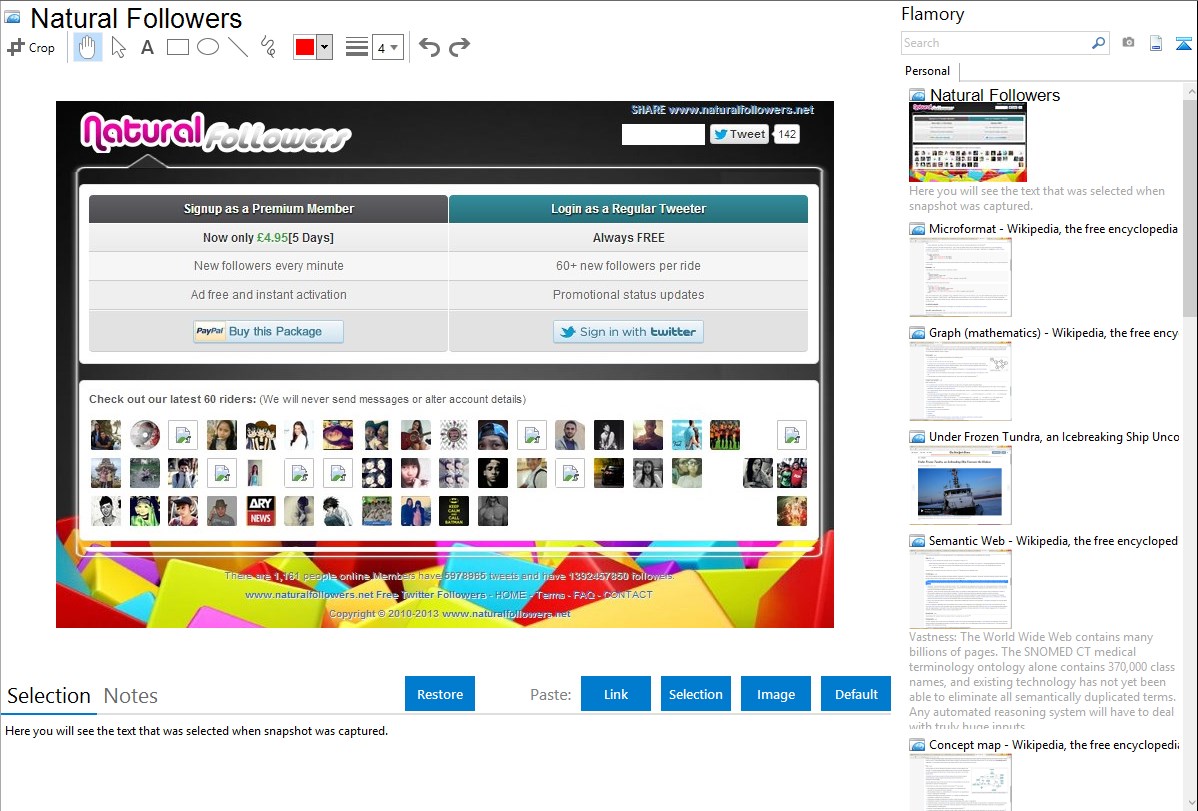Open the Under Frozen Tundra snapshot thumbnail
The image size is (1198, 811).
tap(960, 485)
